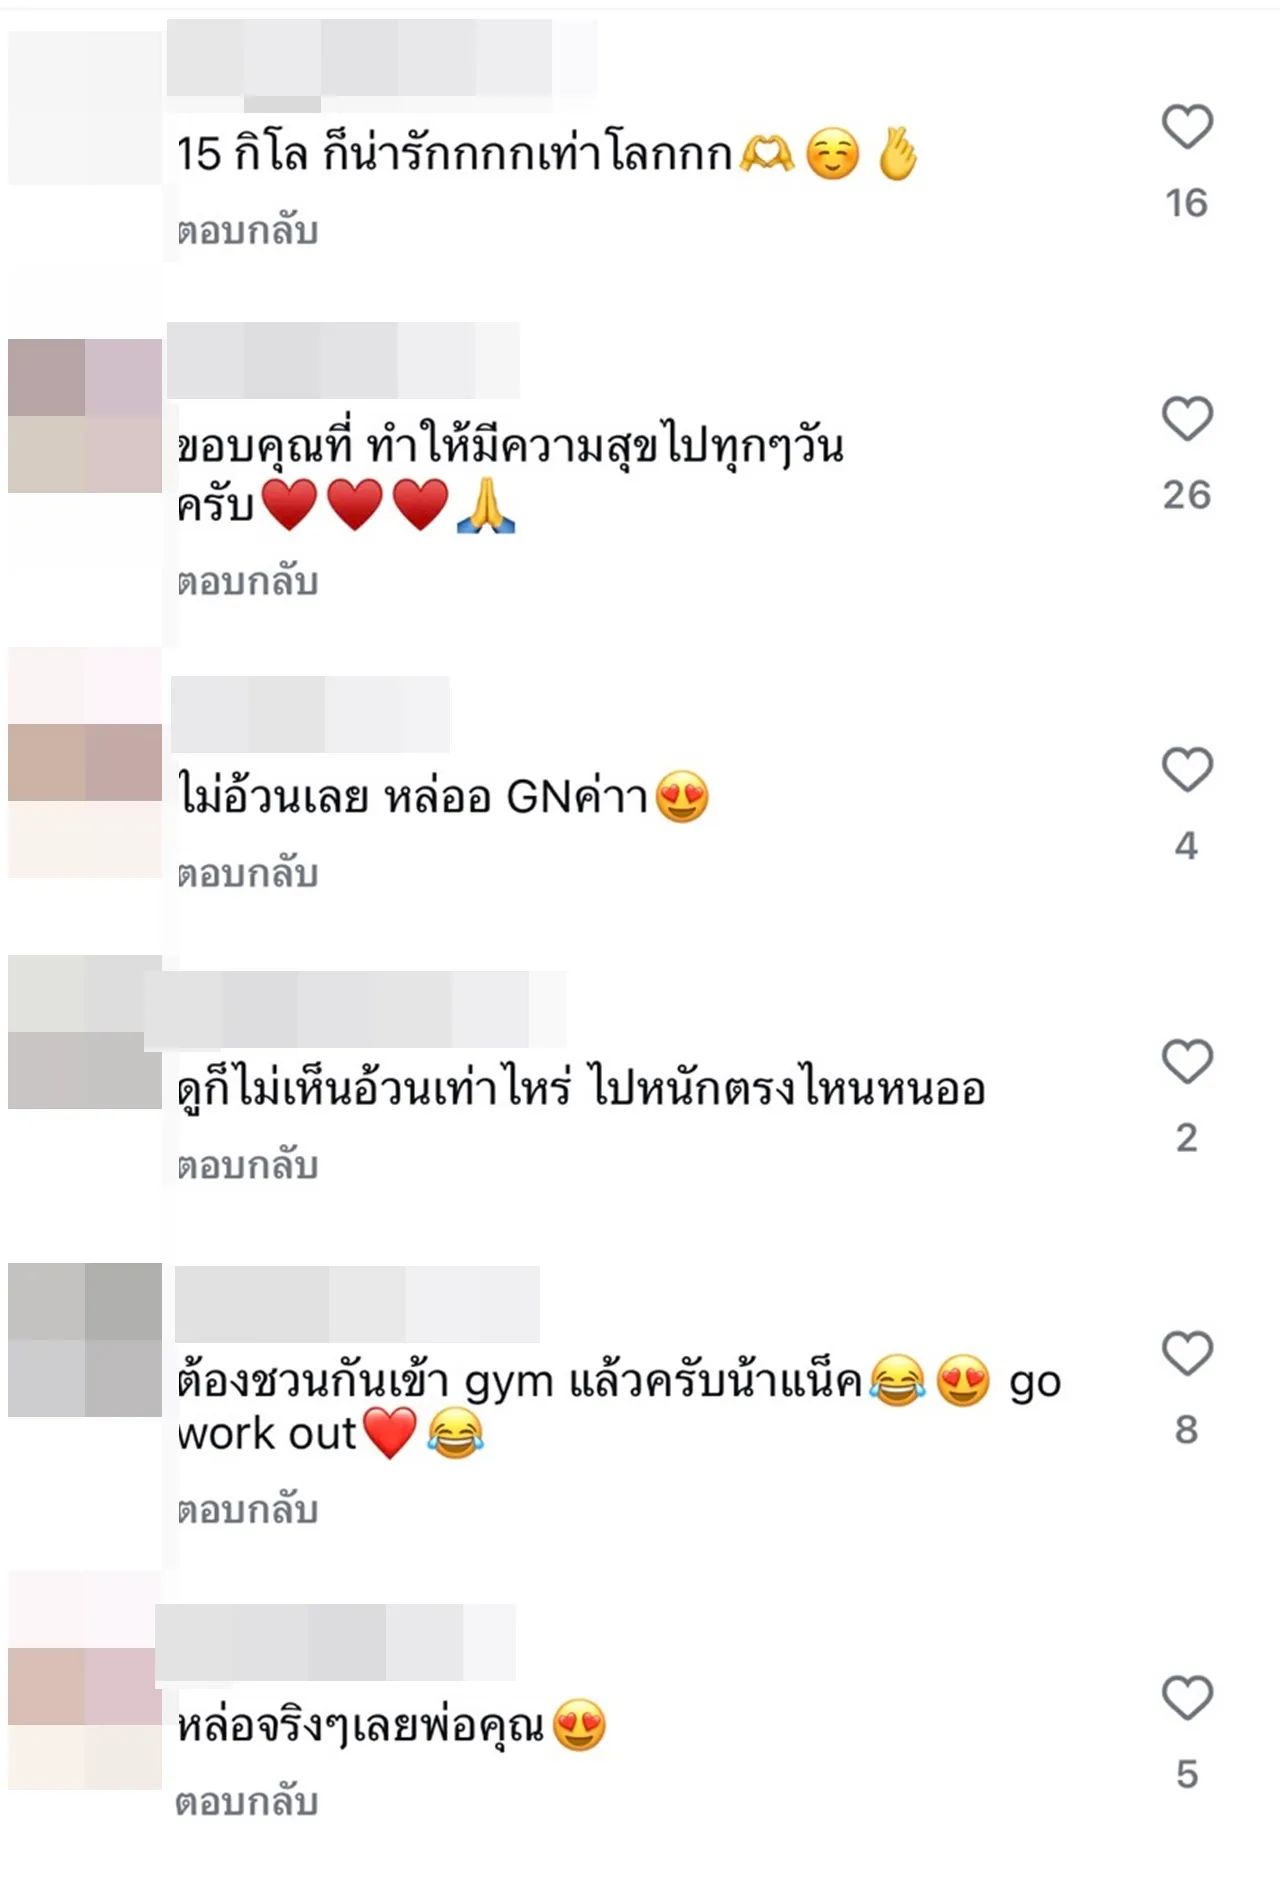The width and height of the screenshot is (1280, 1895).
Task: Like the "หล่อจริงๆเลยพ่อคุณ" comment
Action: pos(1187,1697)
